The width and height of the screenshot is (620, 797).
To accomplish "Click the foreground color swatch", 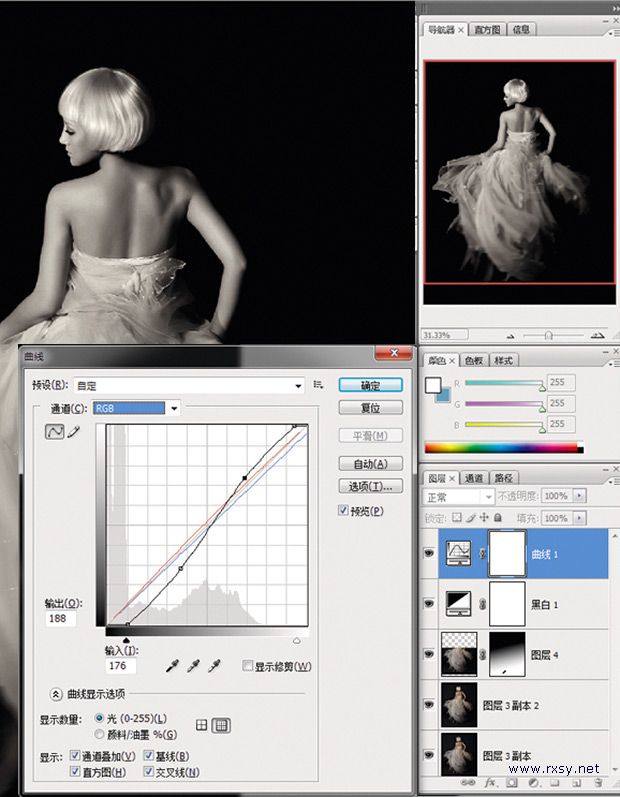I will coord(432,385).
